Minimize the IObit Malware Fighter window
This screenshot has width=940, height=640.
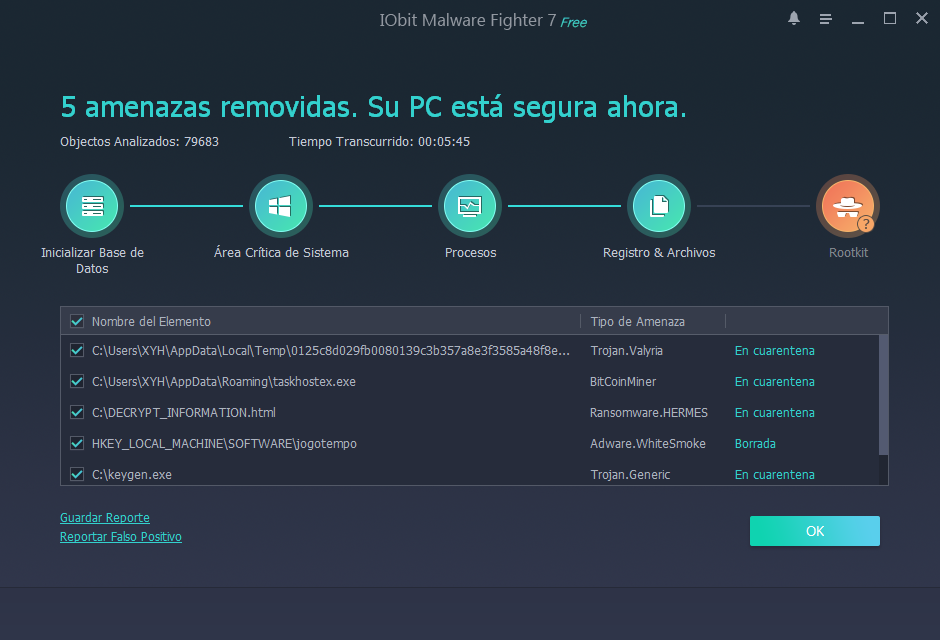(858, 22)
